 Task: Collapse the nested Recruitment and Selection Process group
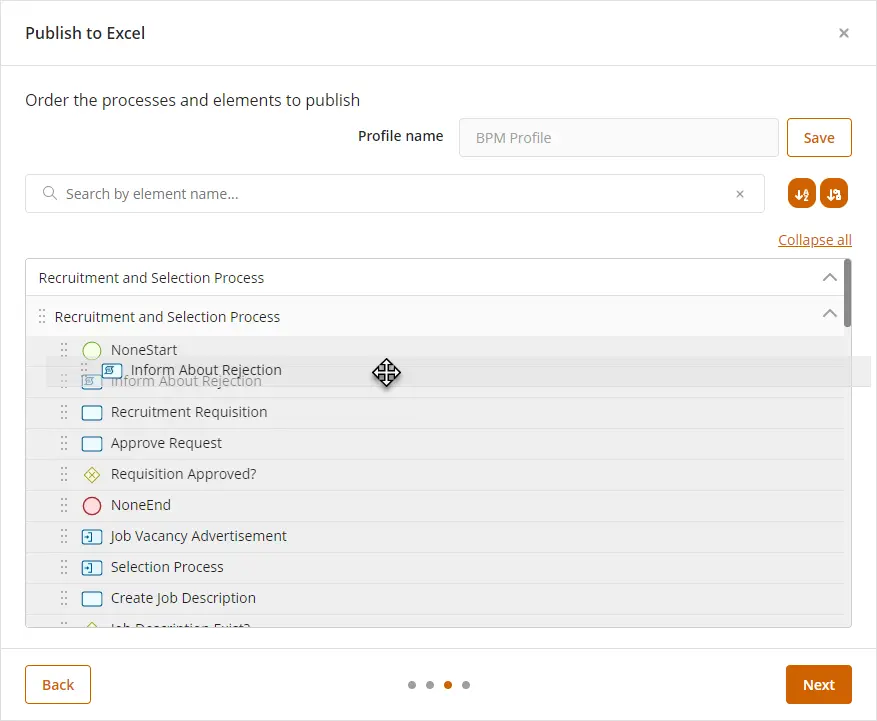(829, 313)
